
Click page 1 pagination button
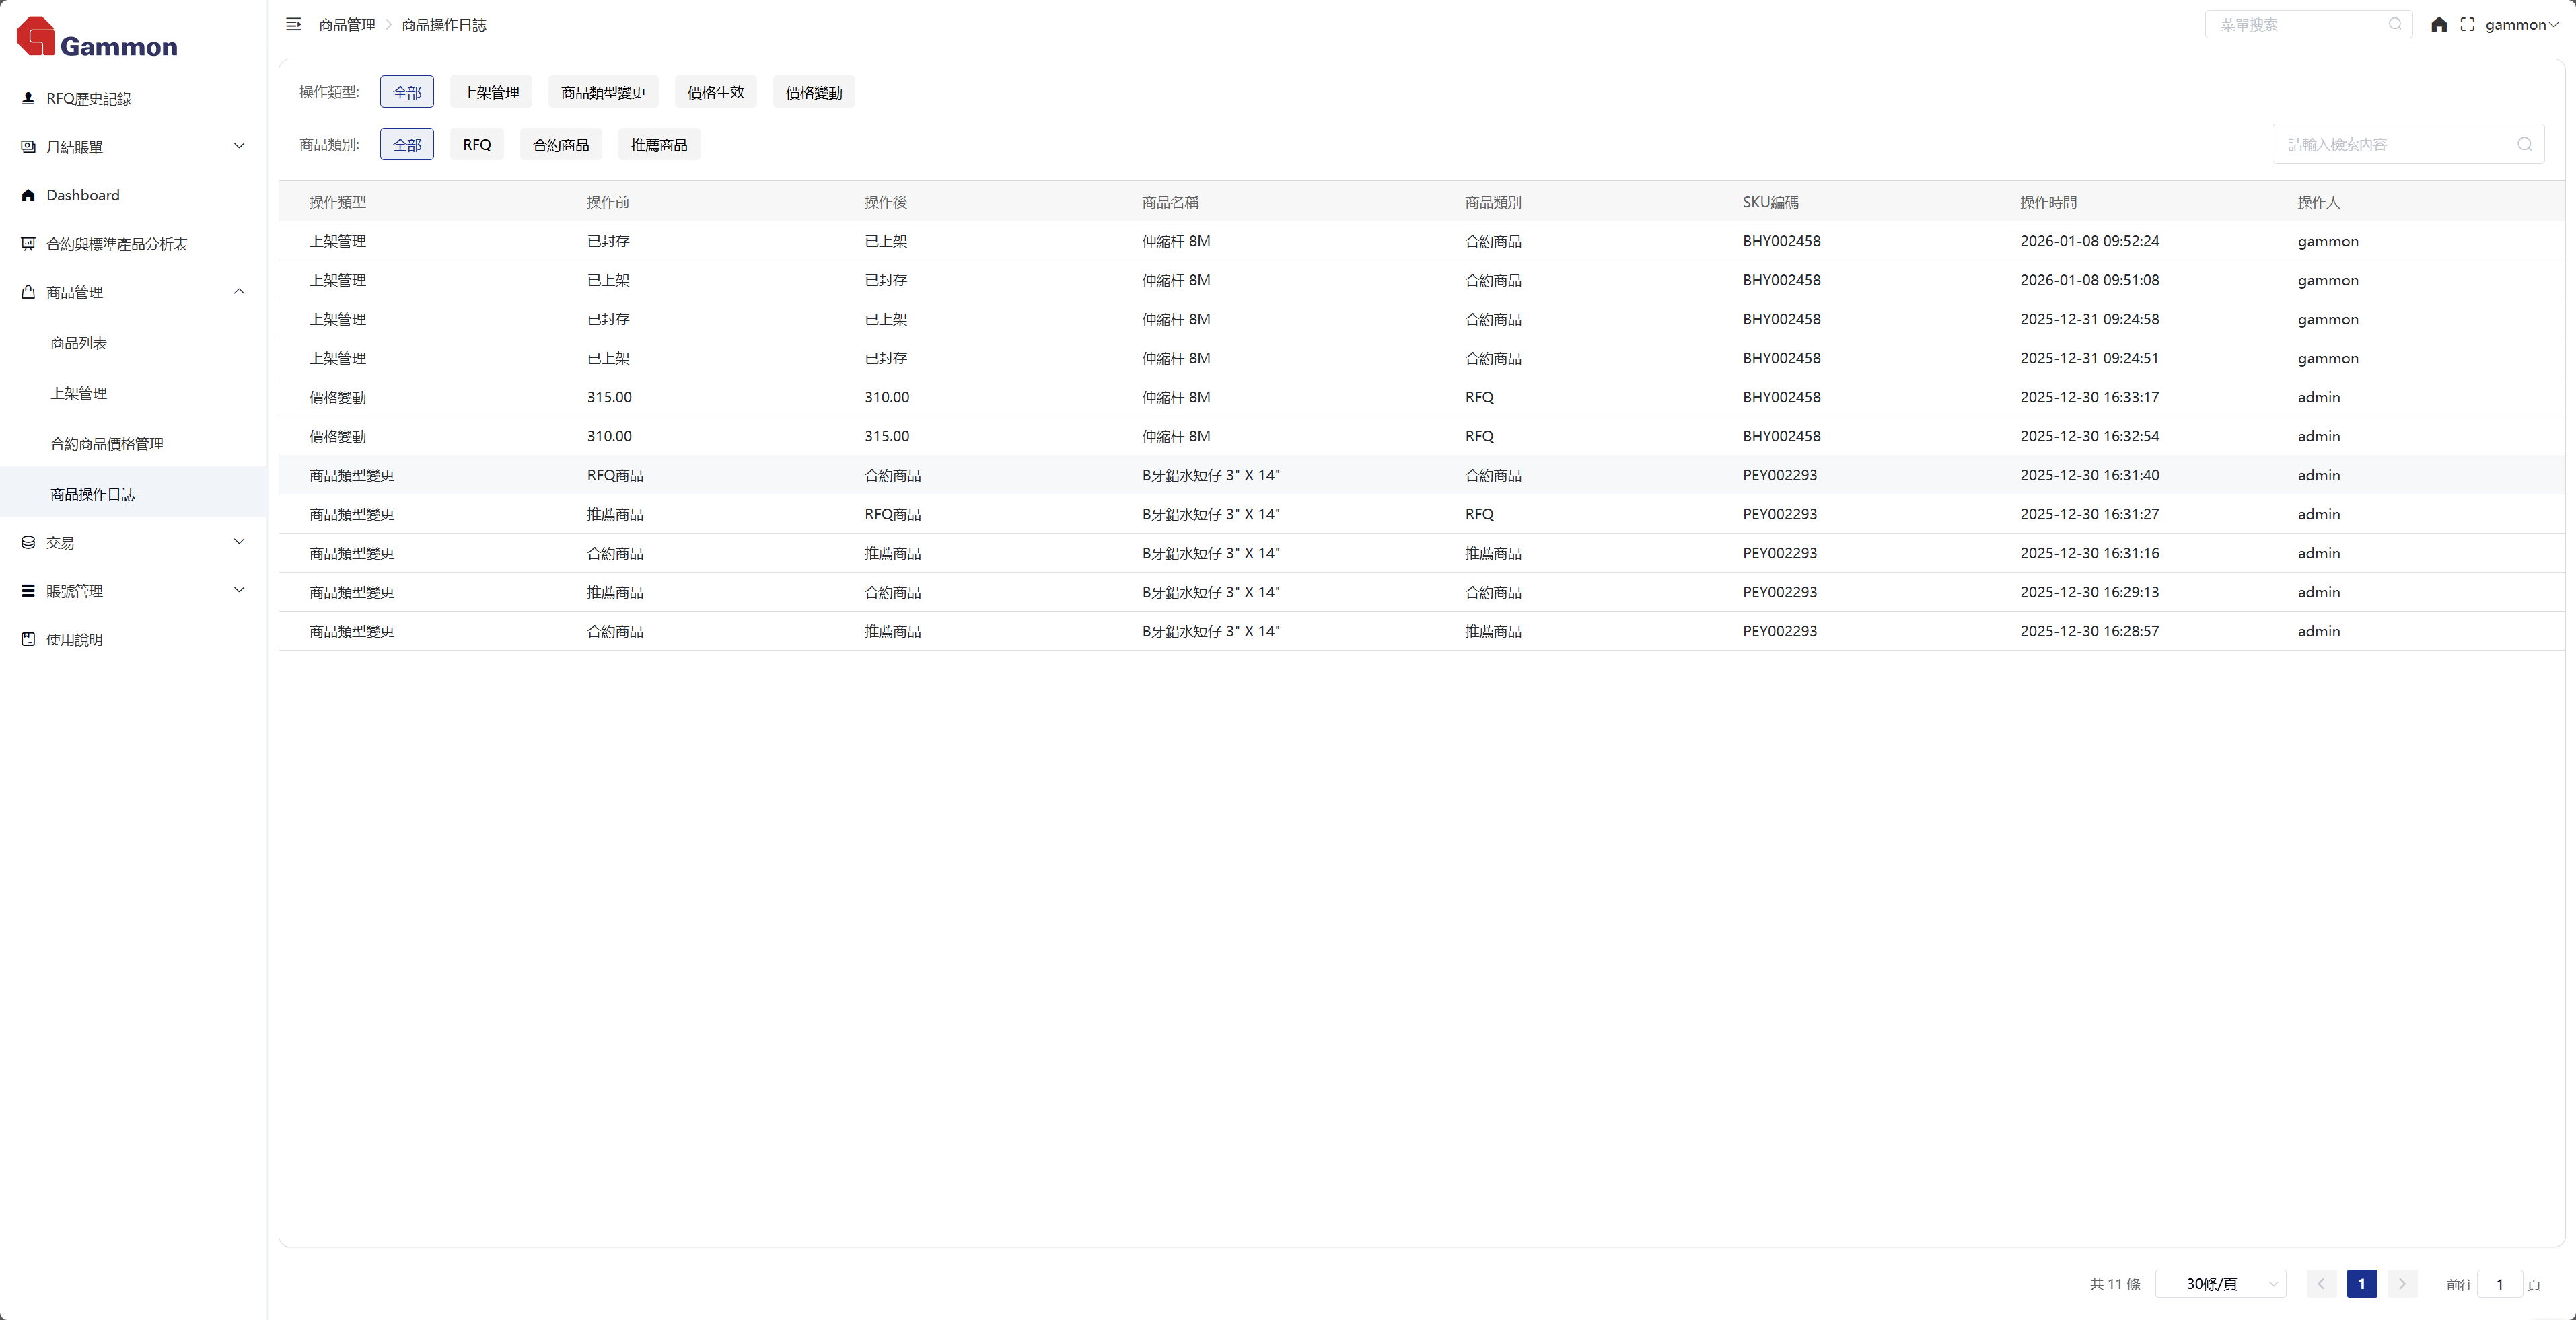pos(2361,1284)
